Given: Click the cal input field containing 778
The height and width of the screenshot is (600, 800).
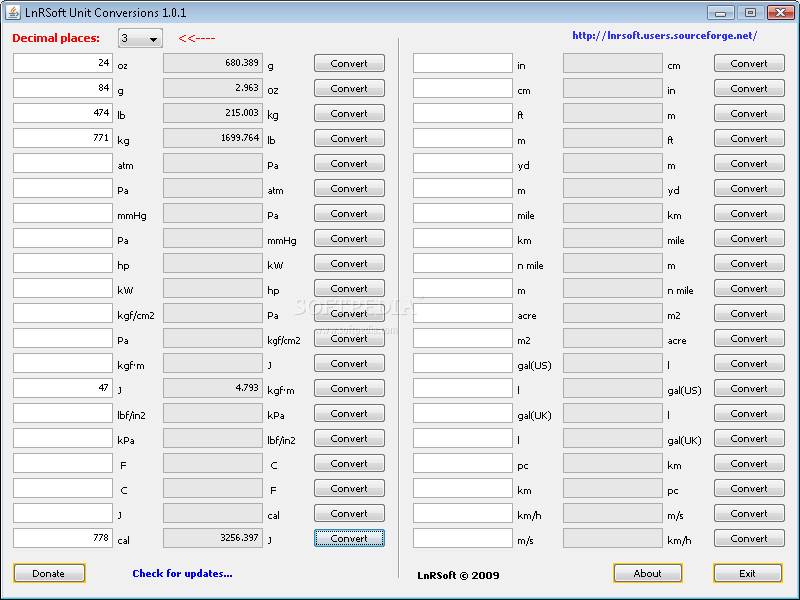Looking at the screenshot, I should click(63, 538).
